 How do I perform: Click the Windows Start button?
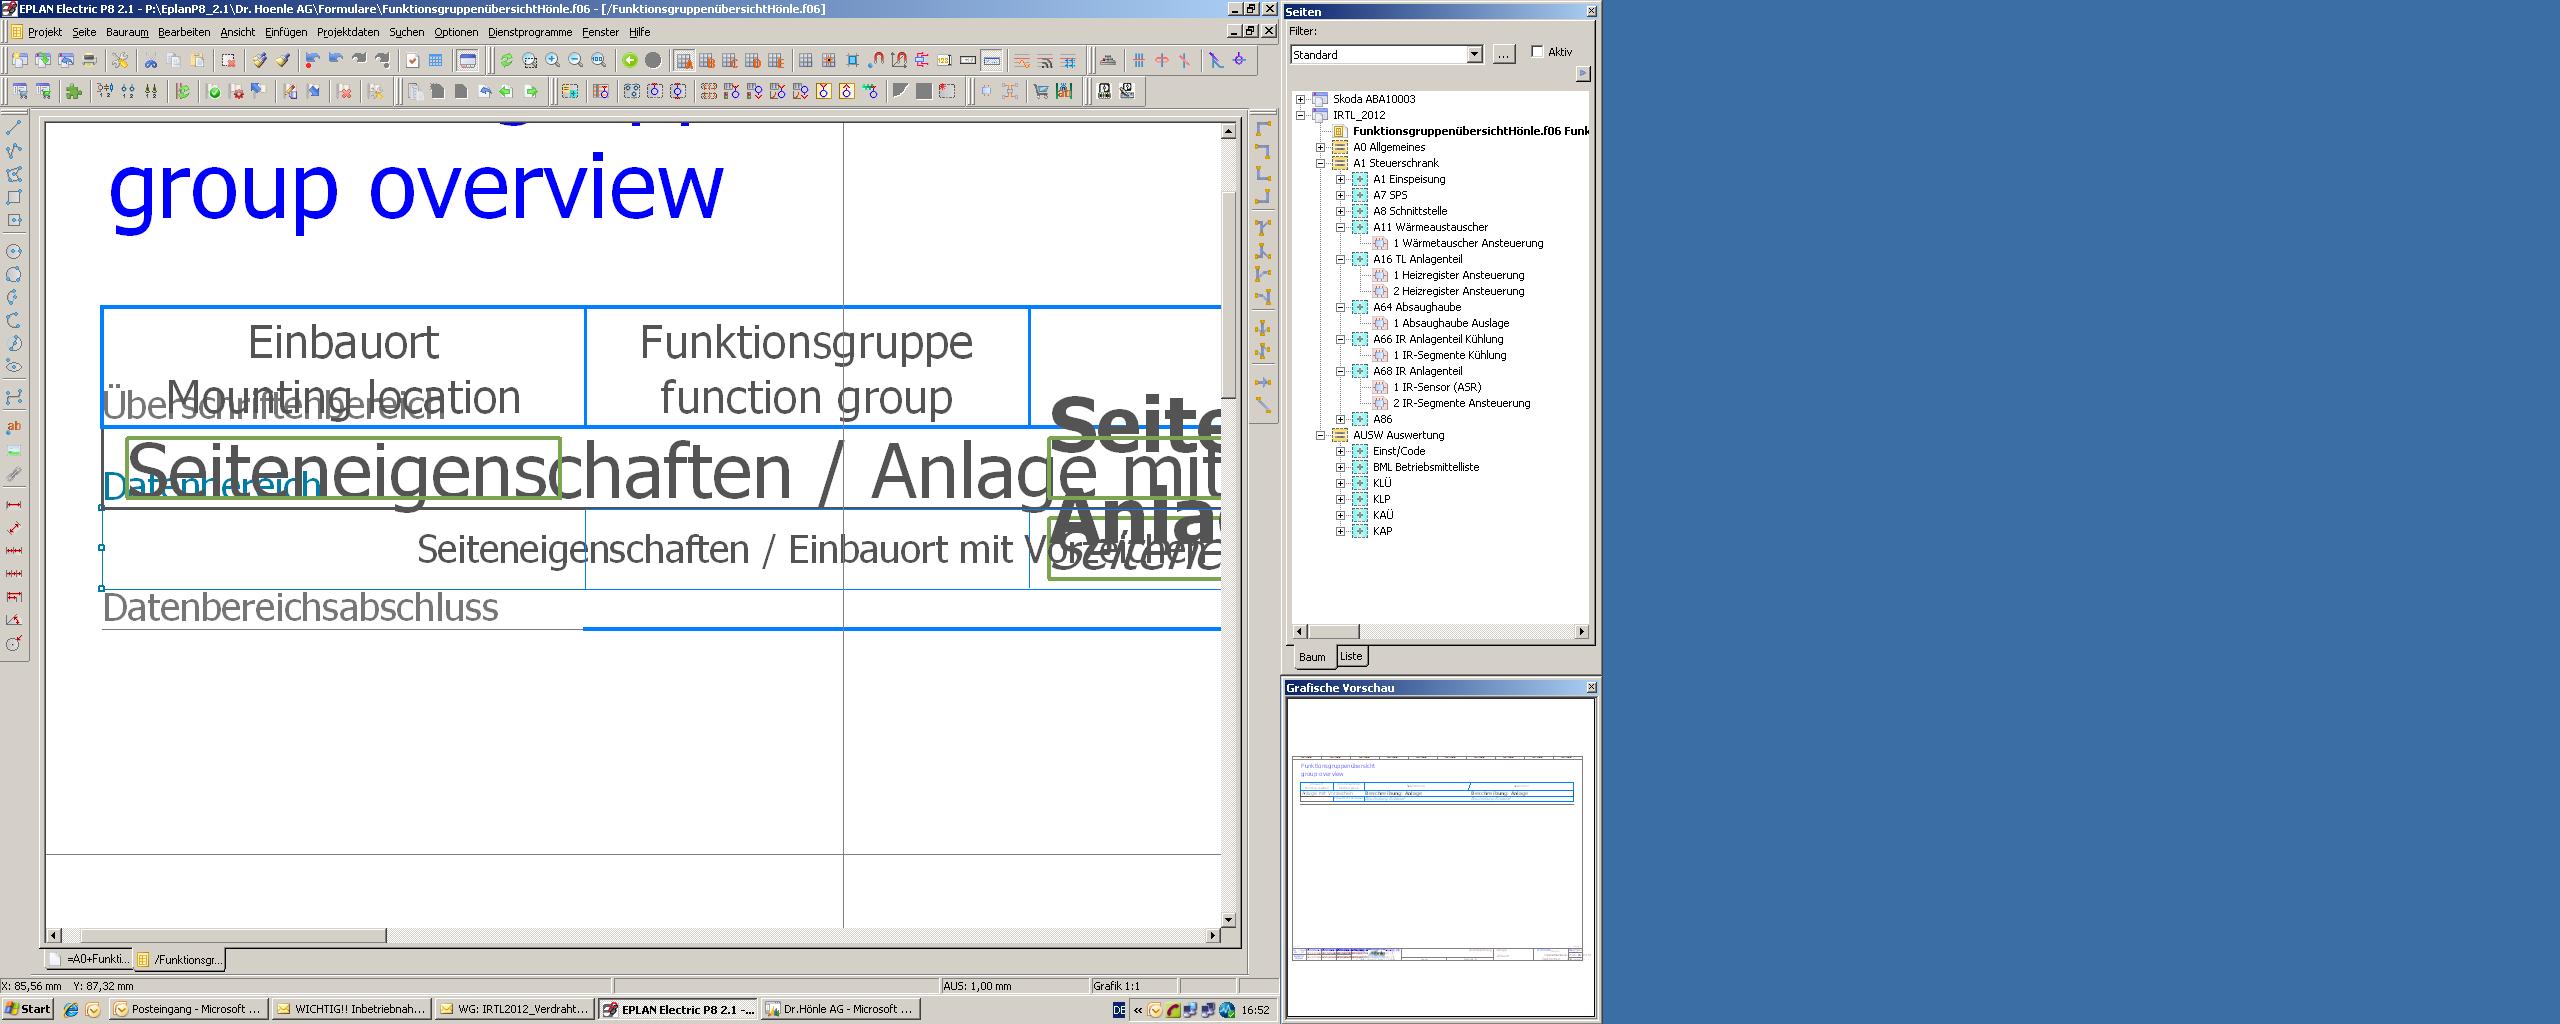28,1009
